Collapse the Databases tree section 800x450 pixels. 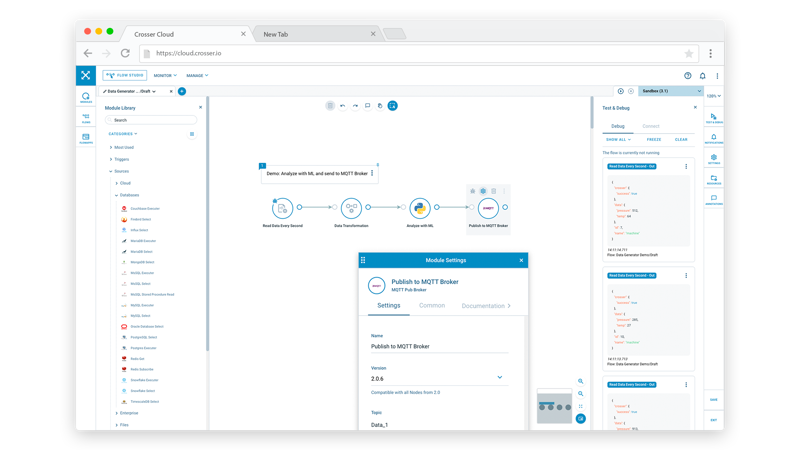117,195
